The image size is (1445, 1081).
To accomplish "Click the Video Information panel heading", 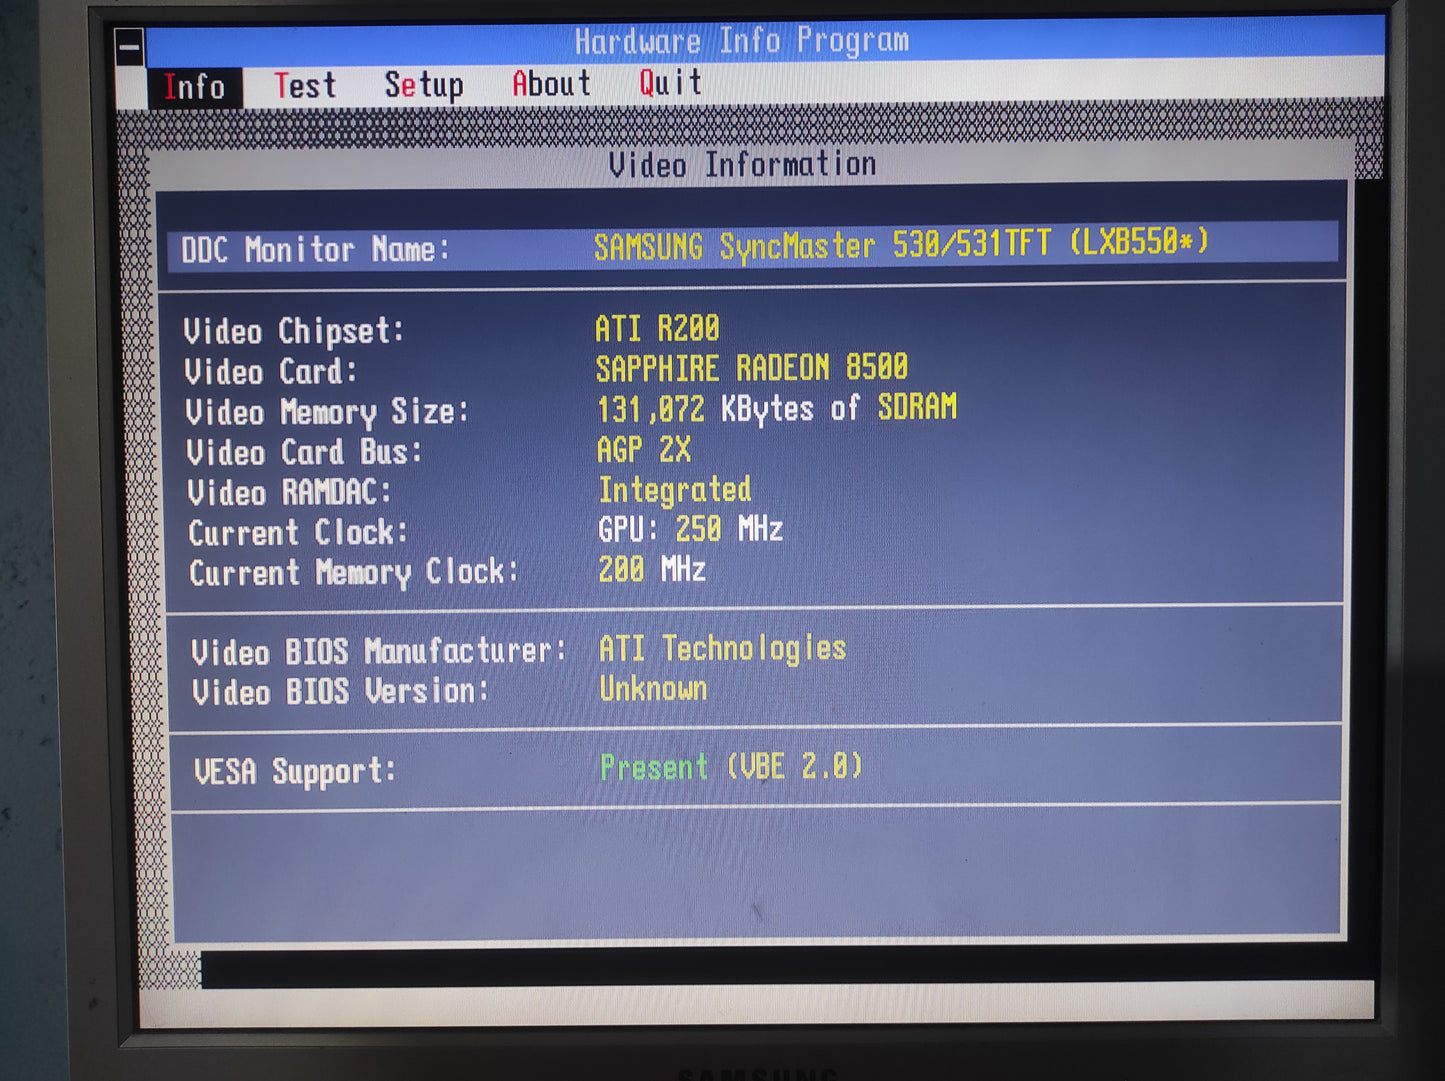I will pyautogui.click(x=742, y=165).
